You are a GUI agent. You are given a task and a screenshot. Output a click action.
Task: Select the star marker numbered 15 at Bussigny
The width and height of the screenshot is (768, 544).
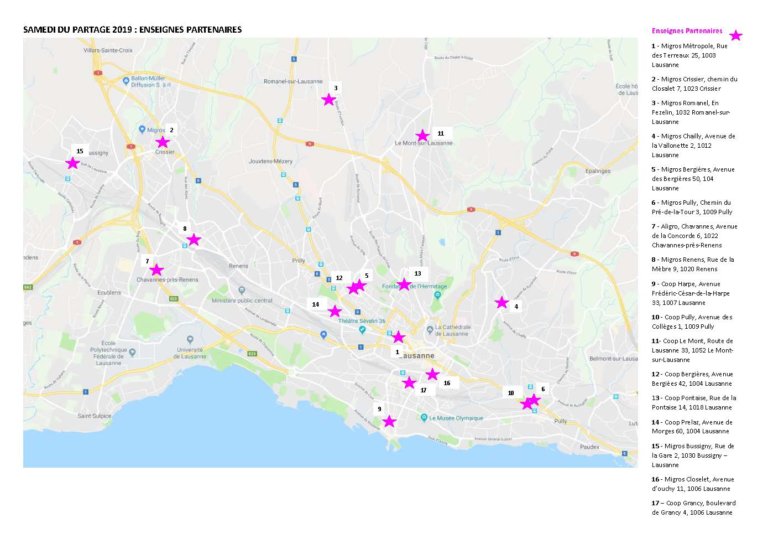click(72, 163)
